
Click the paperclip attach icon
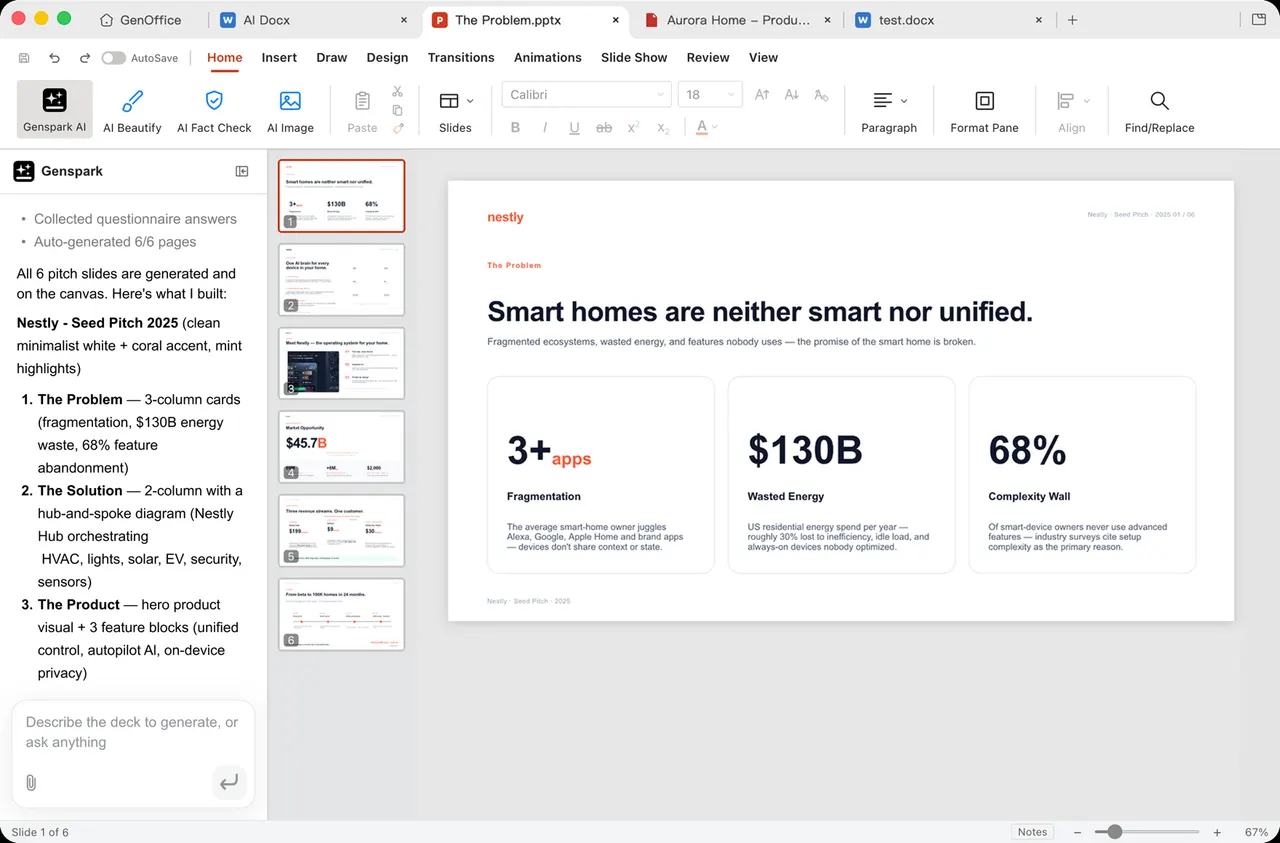pos(31,782)
